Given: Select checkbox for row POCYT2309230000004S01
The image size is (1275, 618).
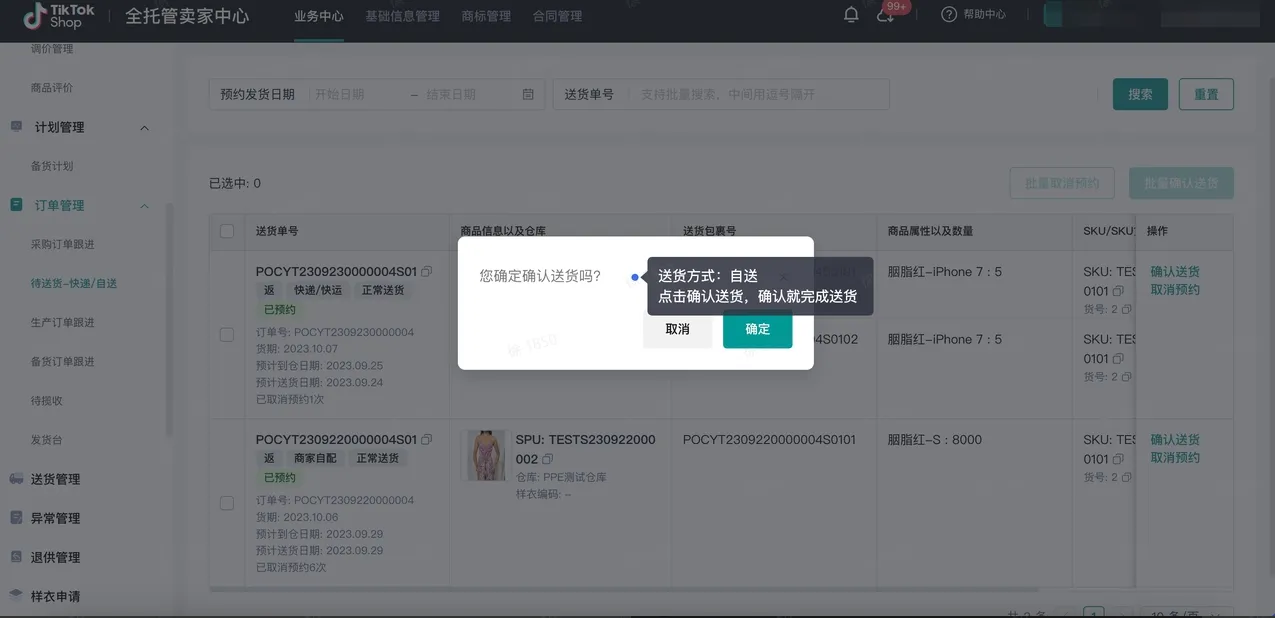Looking at the screenshot, I should point(227,335).
